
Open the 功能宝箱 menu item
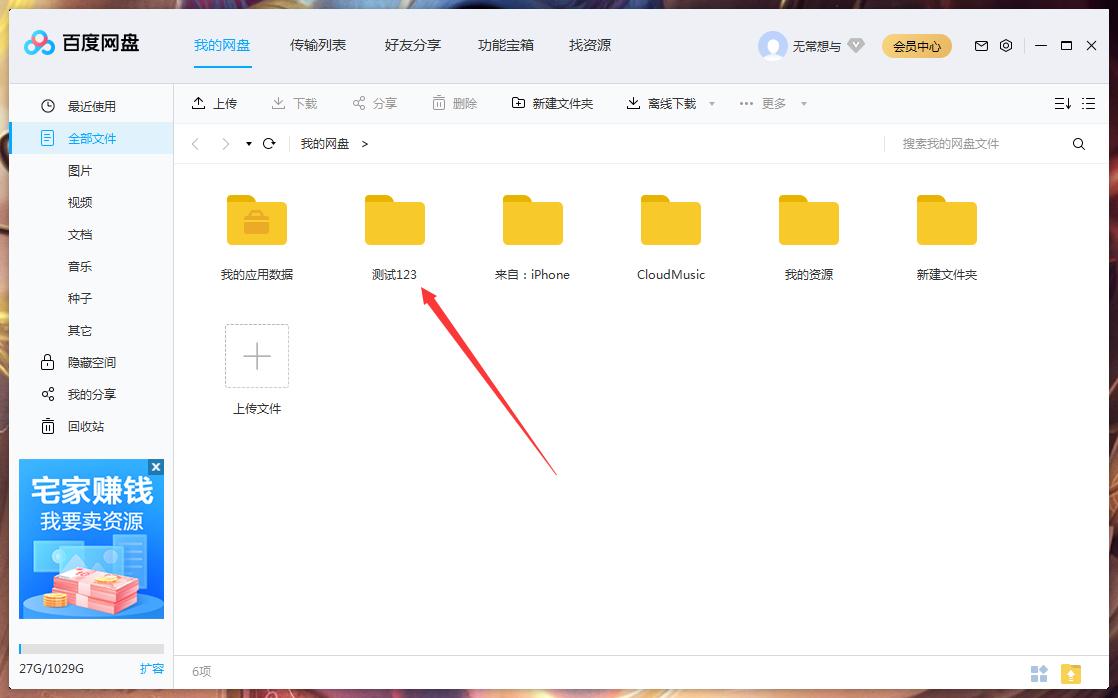[x=505, y=45]
